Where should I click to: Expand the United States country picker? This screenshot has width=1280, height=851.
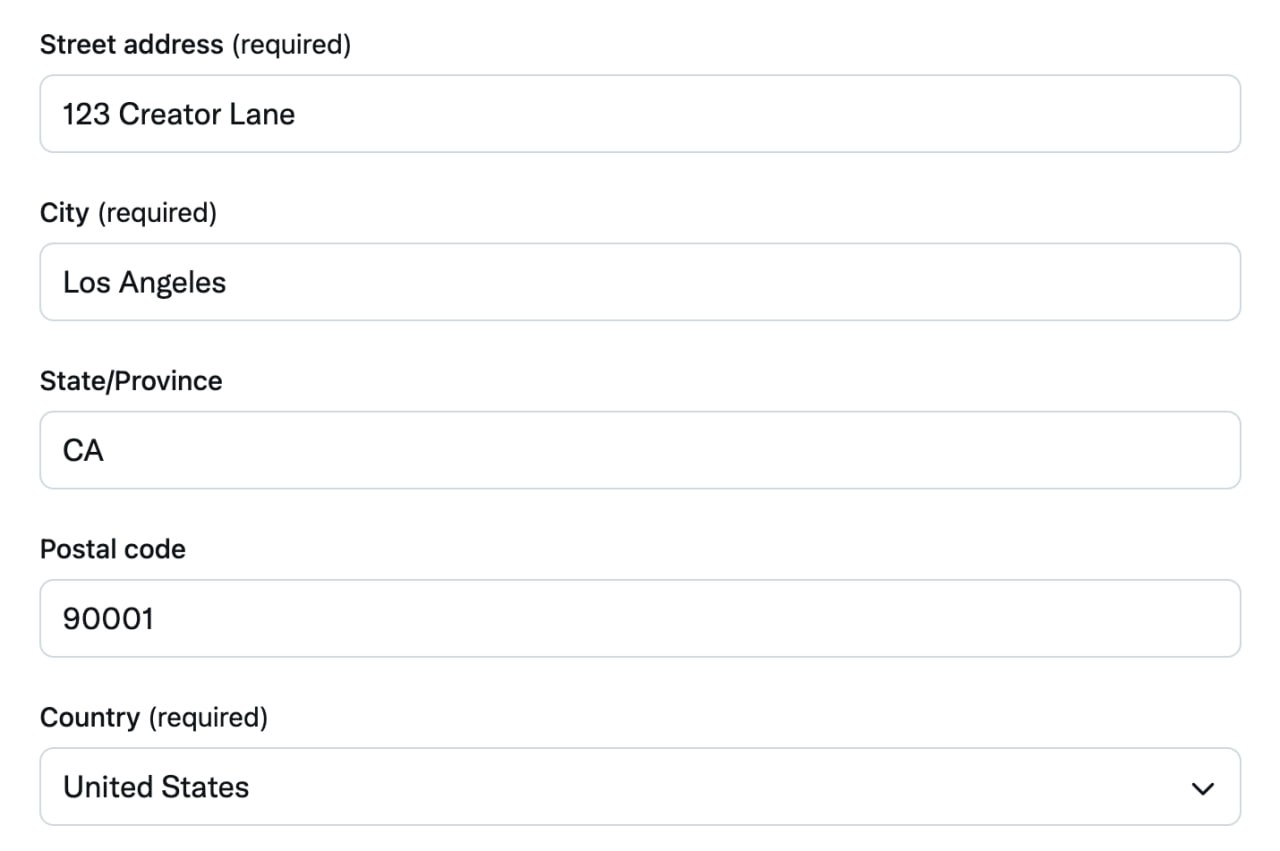640,786
